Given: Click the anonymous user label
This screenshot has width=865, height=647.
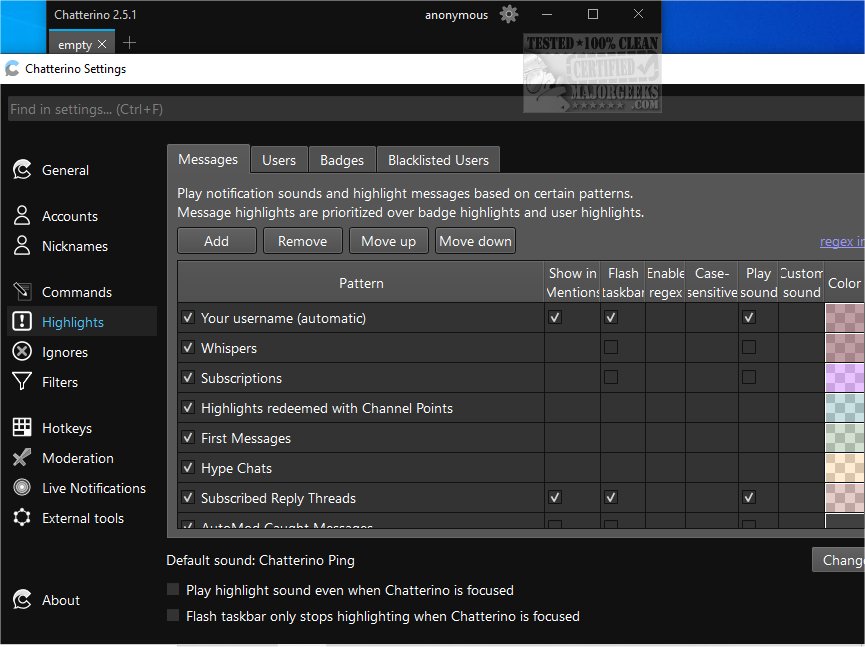Looking at the screenshot, I should pos(456,15).
